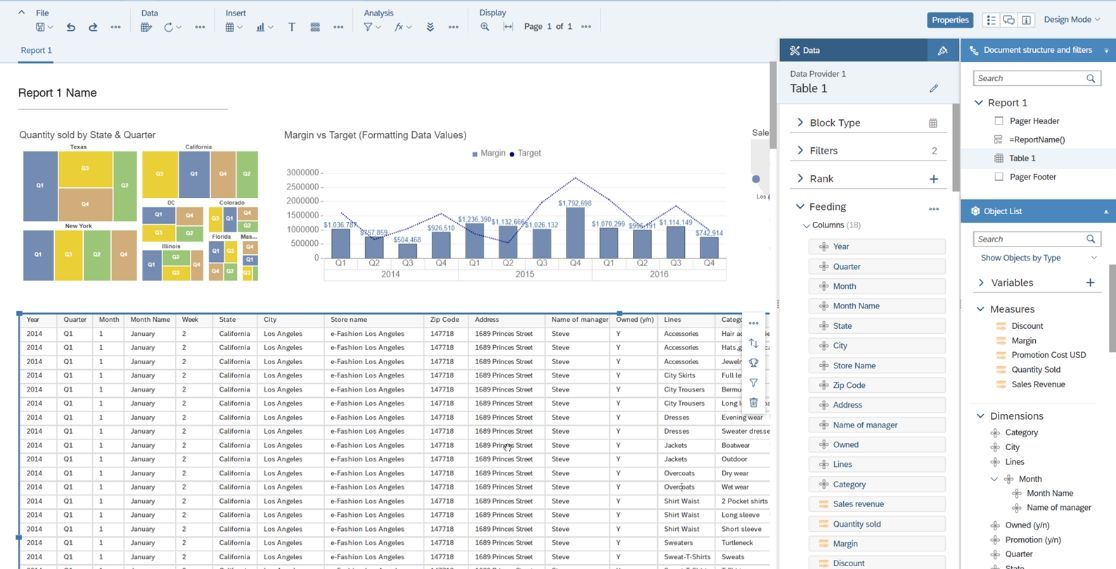Add a new variable with plus
The image size is (1116, 569).
coord(1090,283)
